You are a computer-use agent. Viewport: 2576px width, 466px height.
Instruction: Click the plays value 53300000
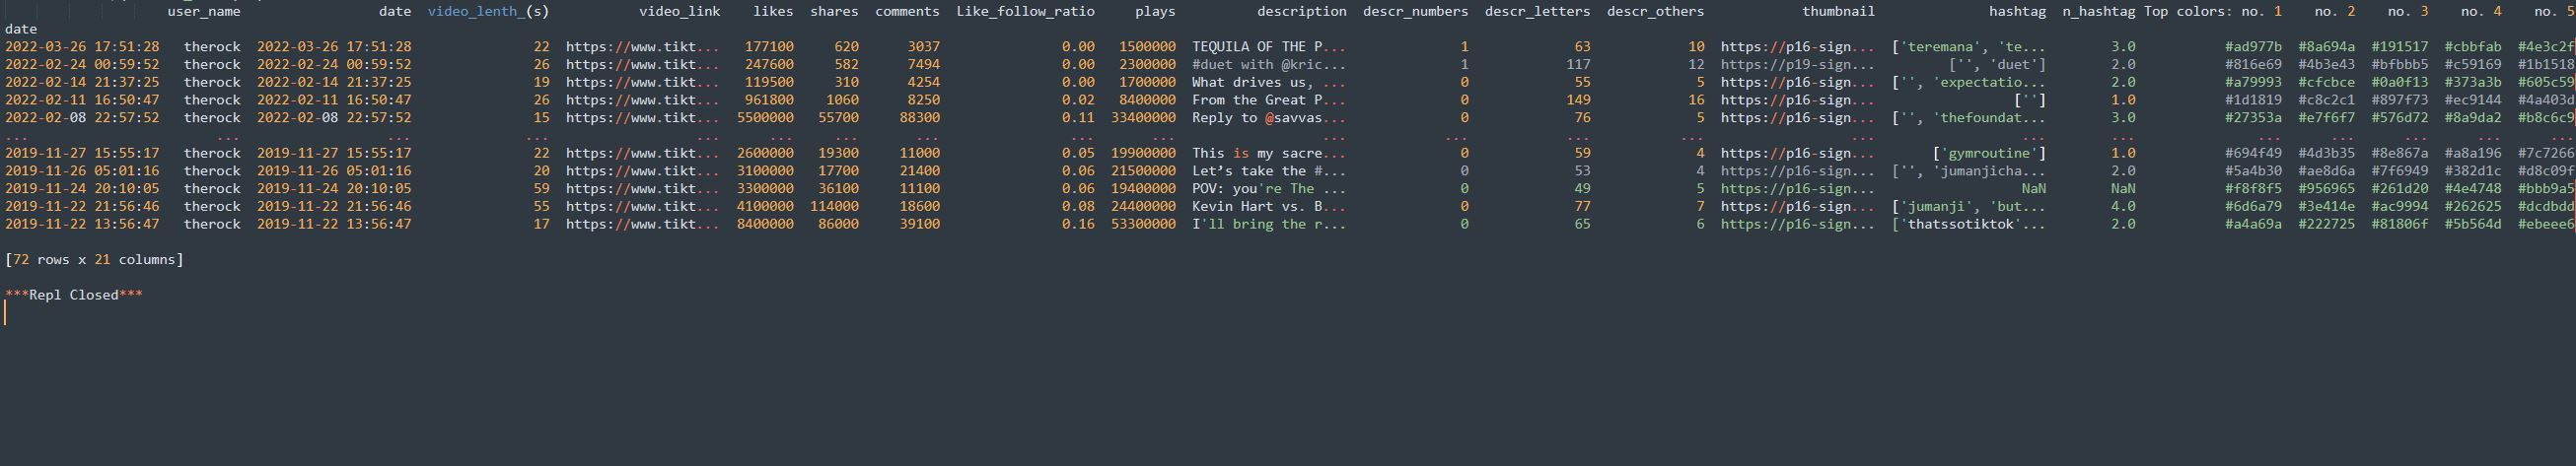click(x=1143, y=225)
